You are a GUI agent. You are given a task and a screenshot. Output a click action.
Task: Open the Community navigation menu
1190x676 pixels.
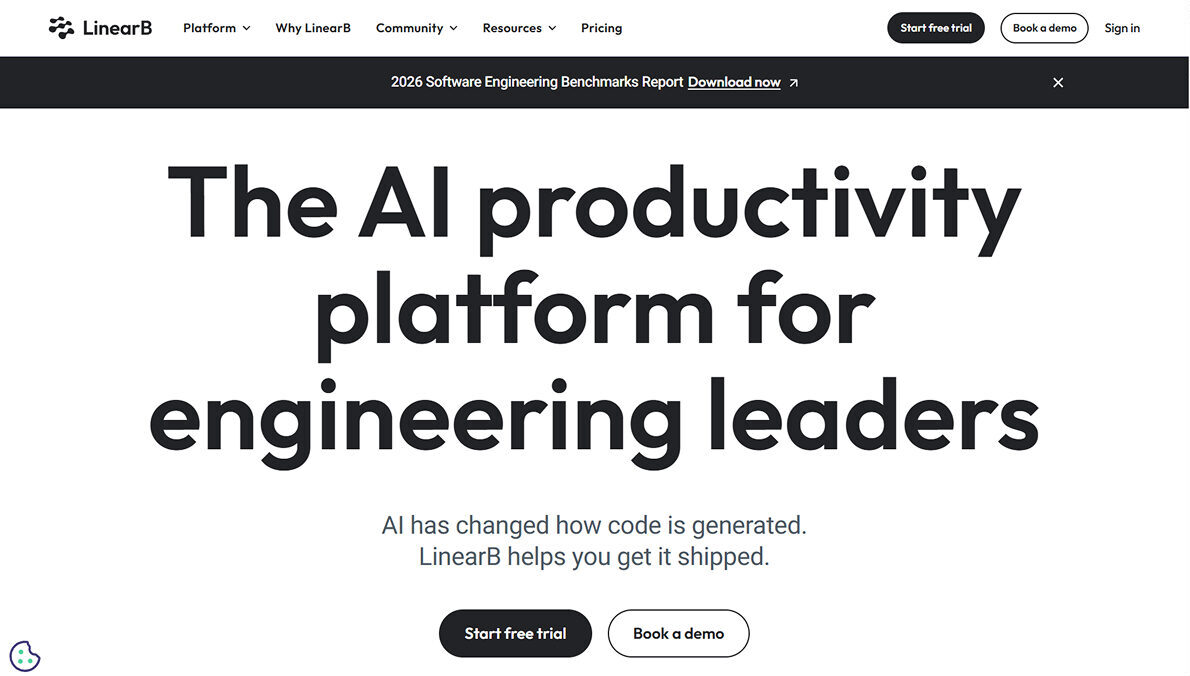coord(409,28)
